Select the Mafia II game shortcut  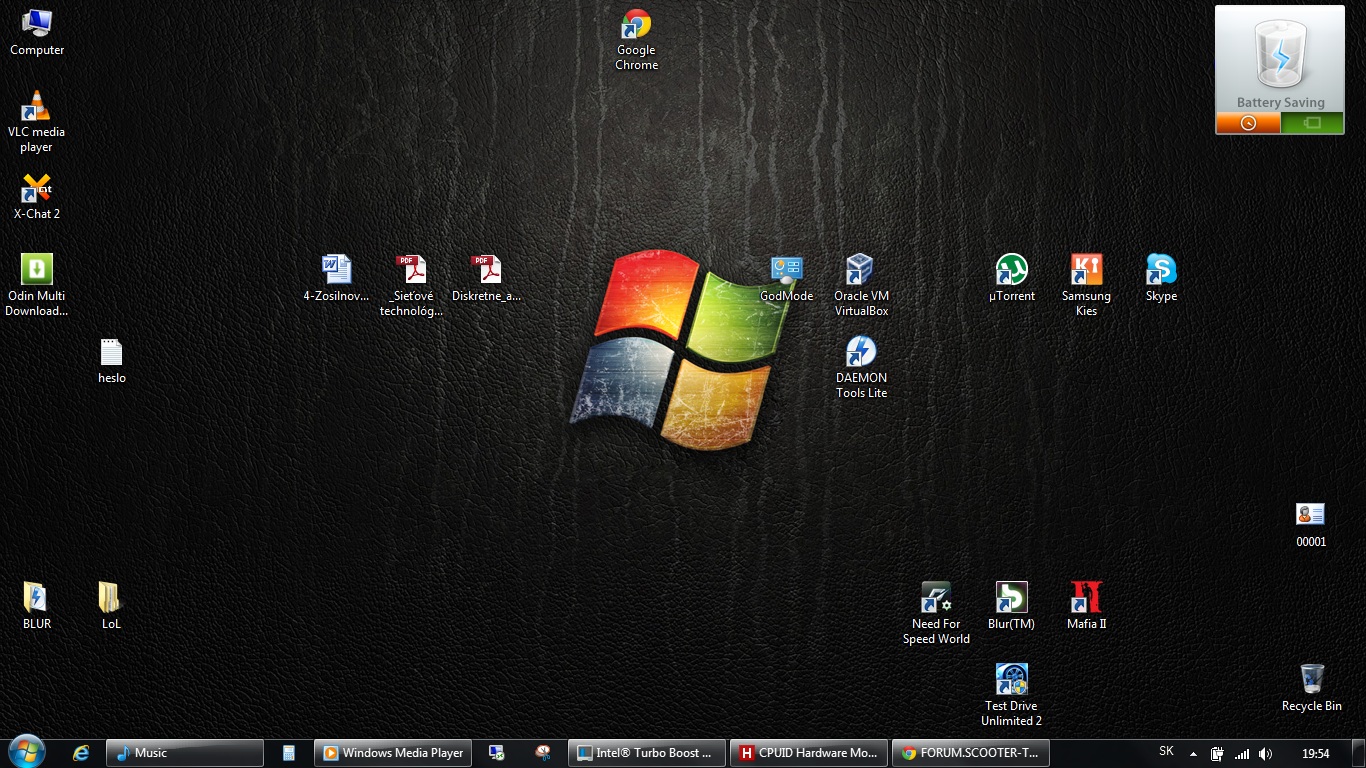[x=1086, y=598]
